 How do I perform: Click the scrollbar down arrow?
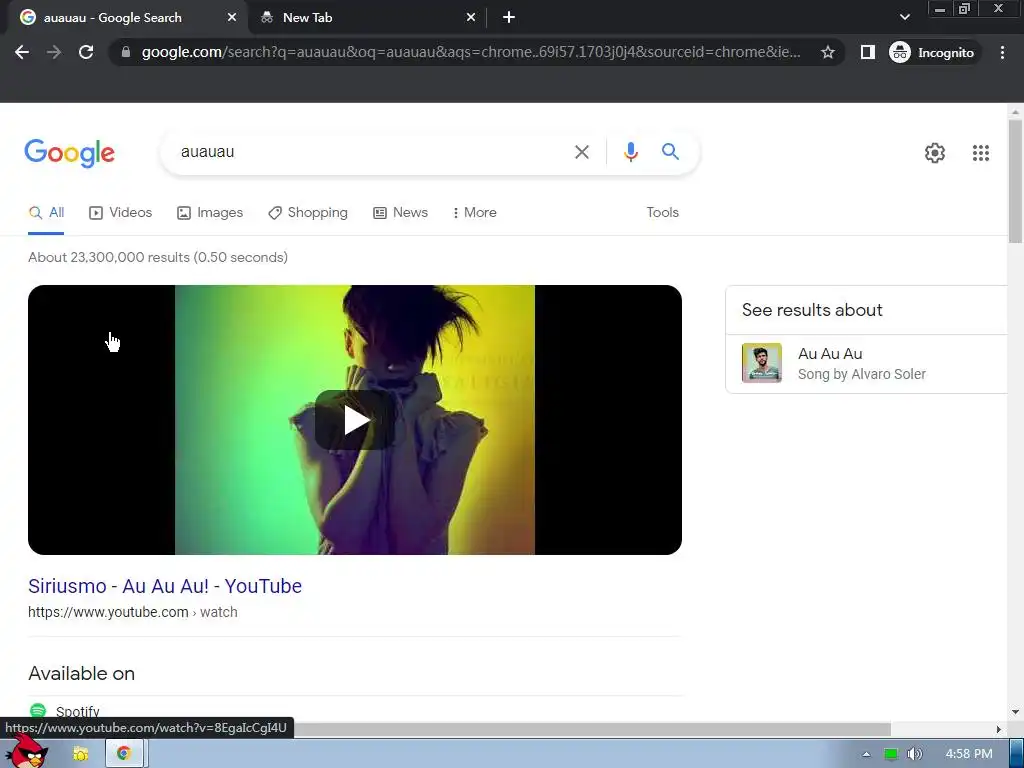1015,712
